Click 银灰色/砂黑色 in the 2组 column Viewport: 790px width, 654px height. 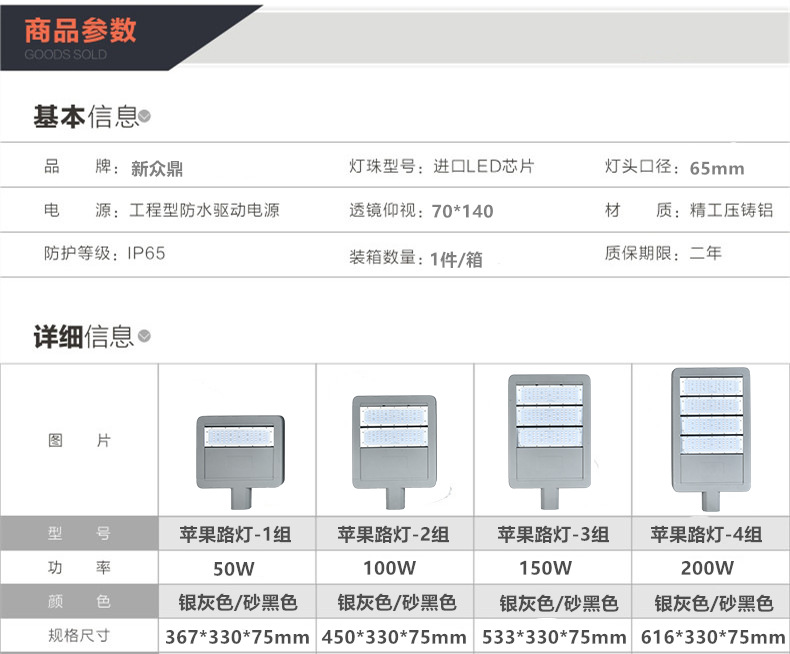pyautogui.click(x=397, y=603)
